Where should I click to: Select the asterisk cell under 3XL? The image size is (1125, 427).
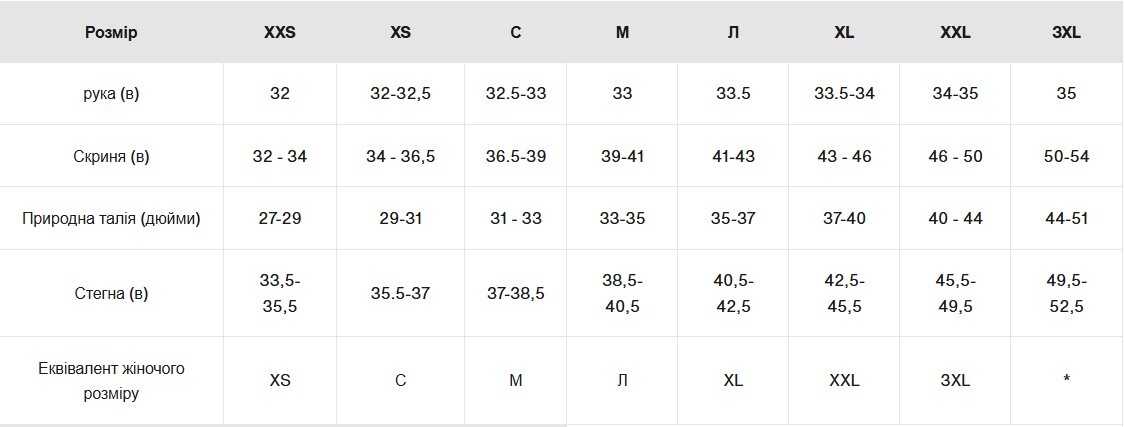click(x=1066, y=379)
